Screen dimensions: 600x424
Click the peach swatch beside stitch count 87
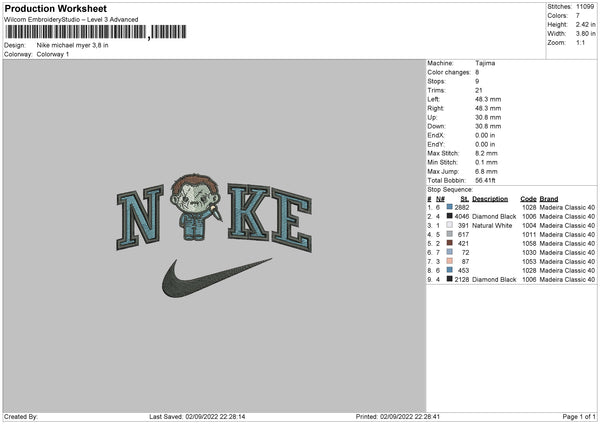click(x=450, y=261)
